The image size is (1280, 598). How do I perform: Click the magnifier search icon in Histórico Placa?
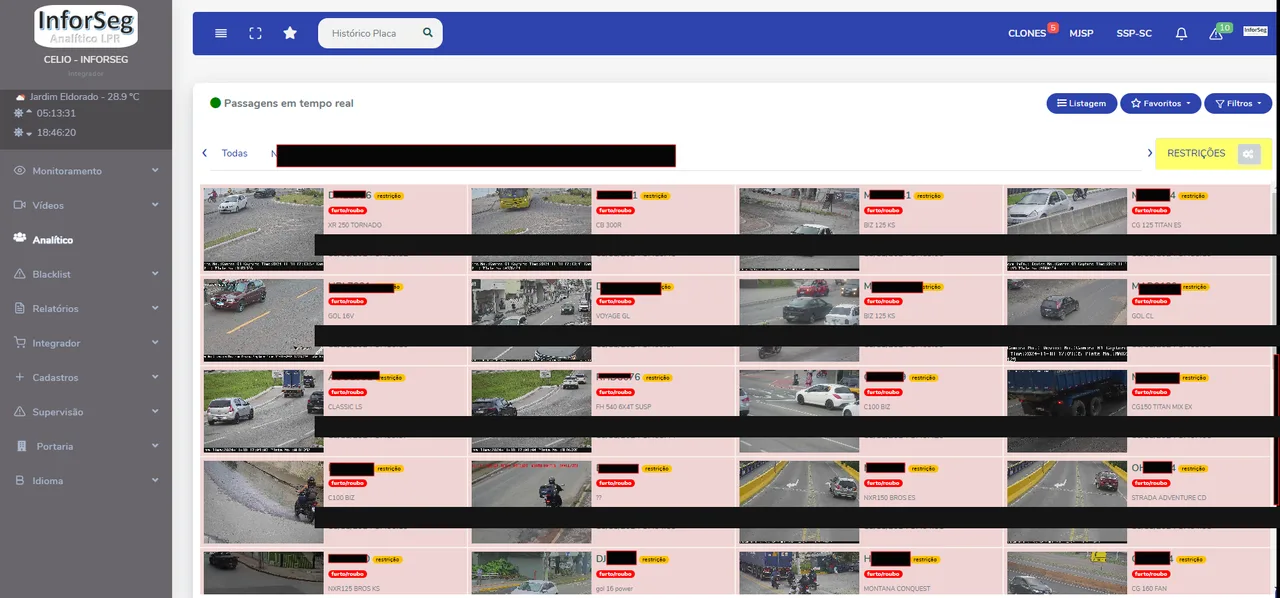point(428,33)
